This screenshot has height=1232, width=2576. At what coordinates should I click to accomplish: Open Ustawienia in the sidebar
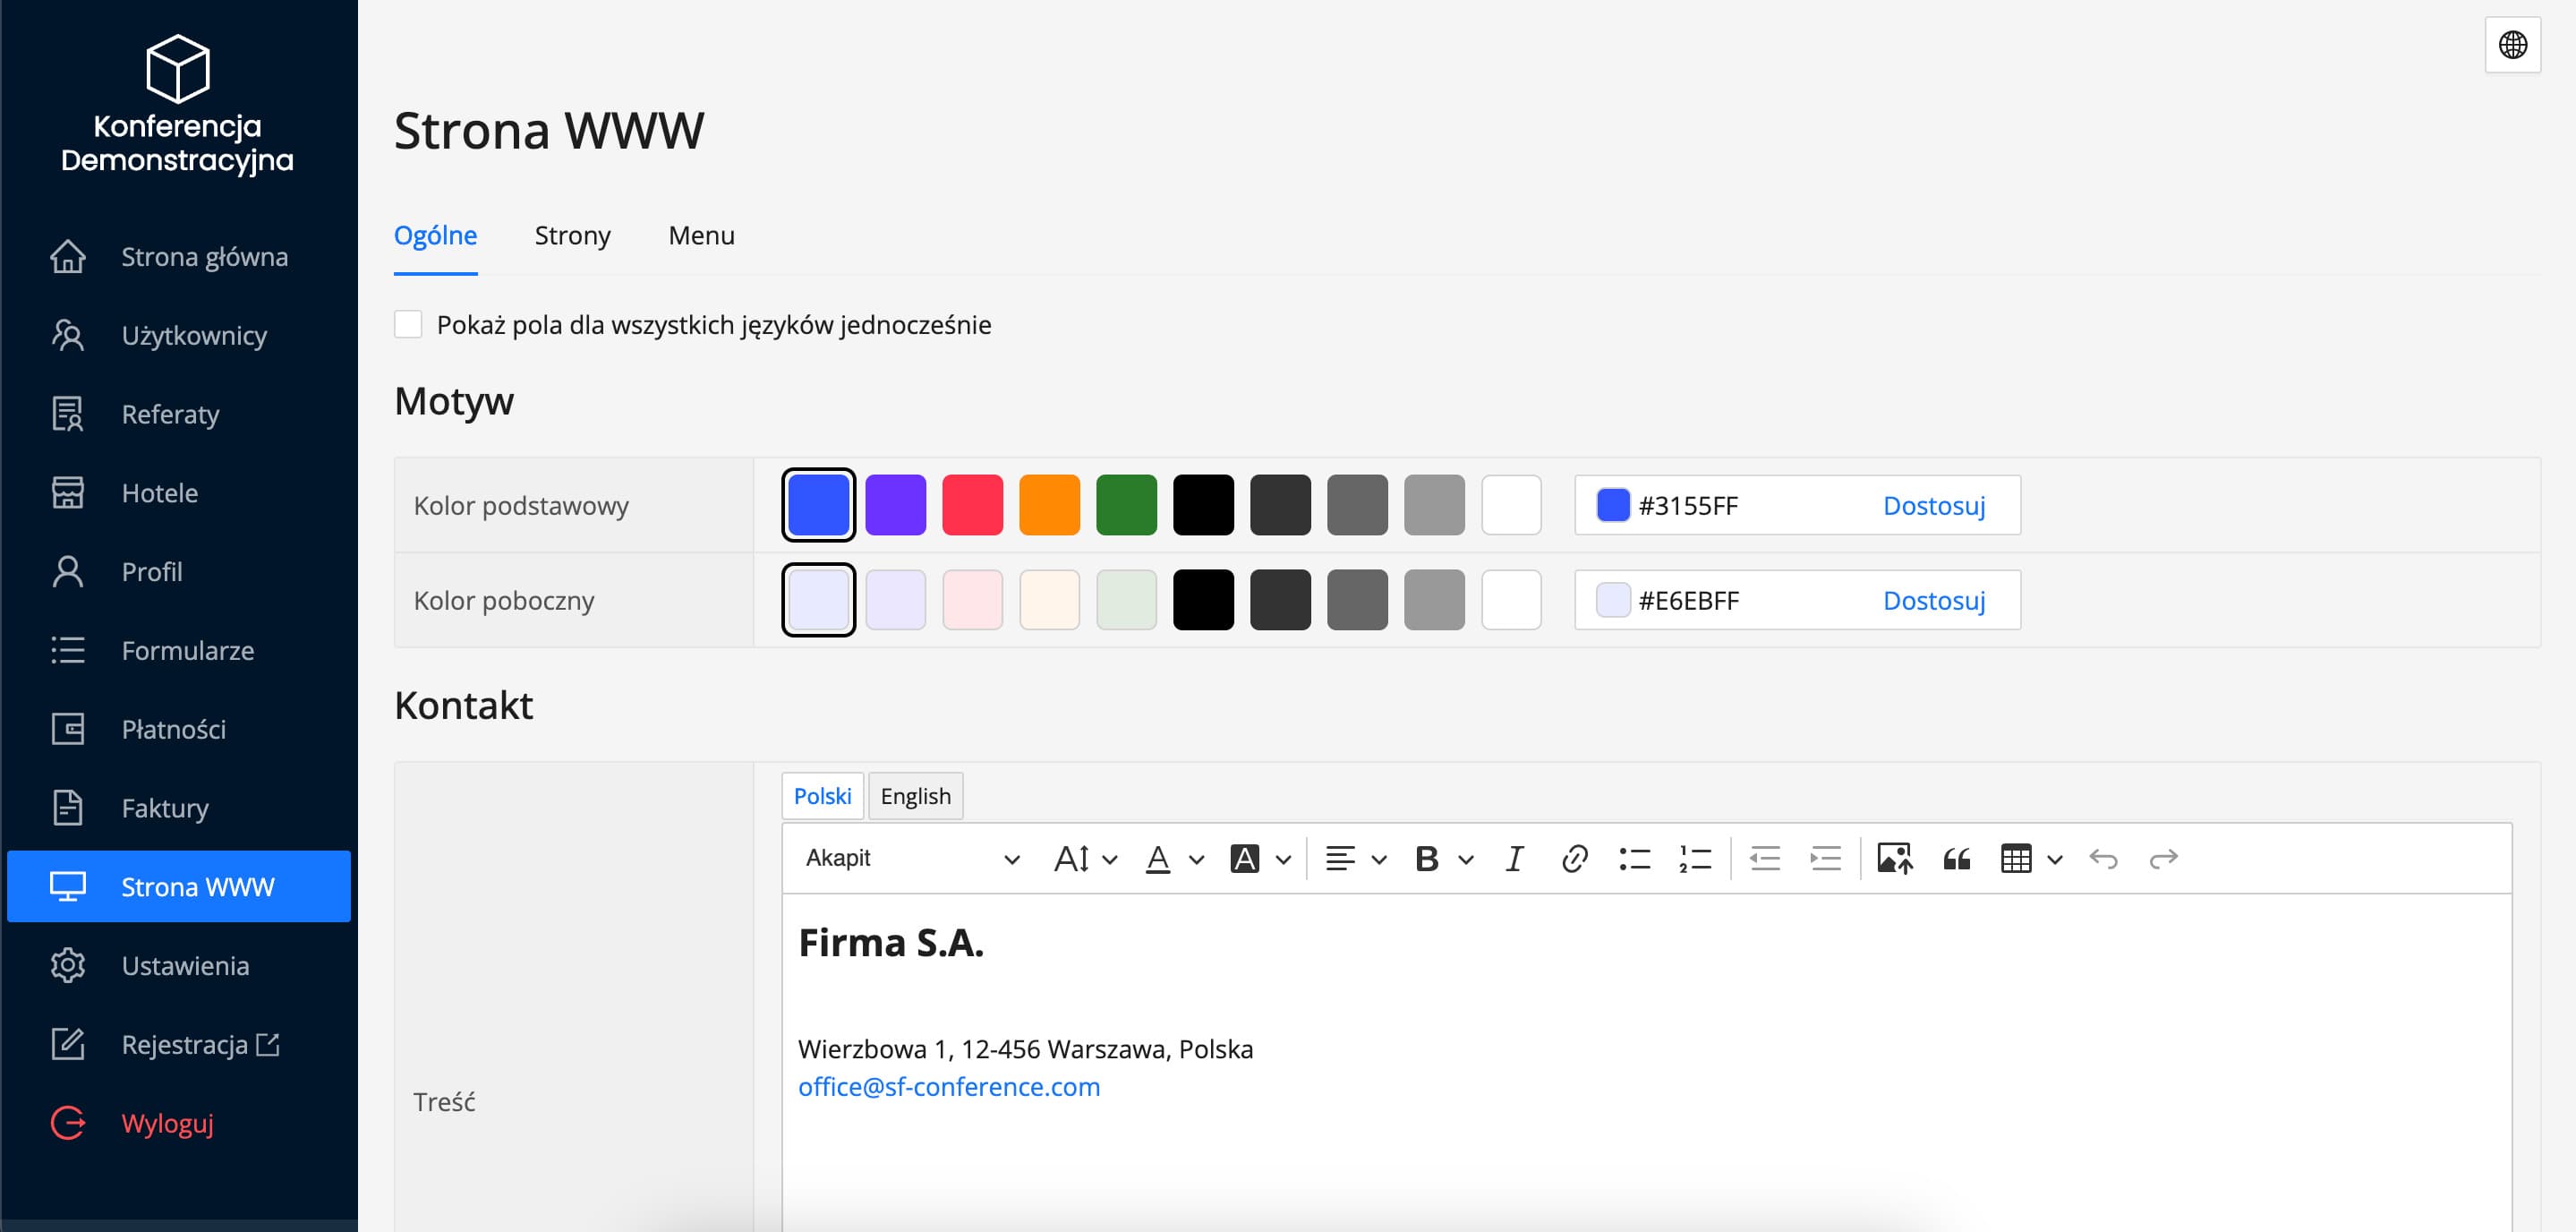pos(185,965)
